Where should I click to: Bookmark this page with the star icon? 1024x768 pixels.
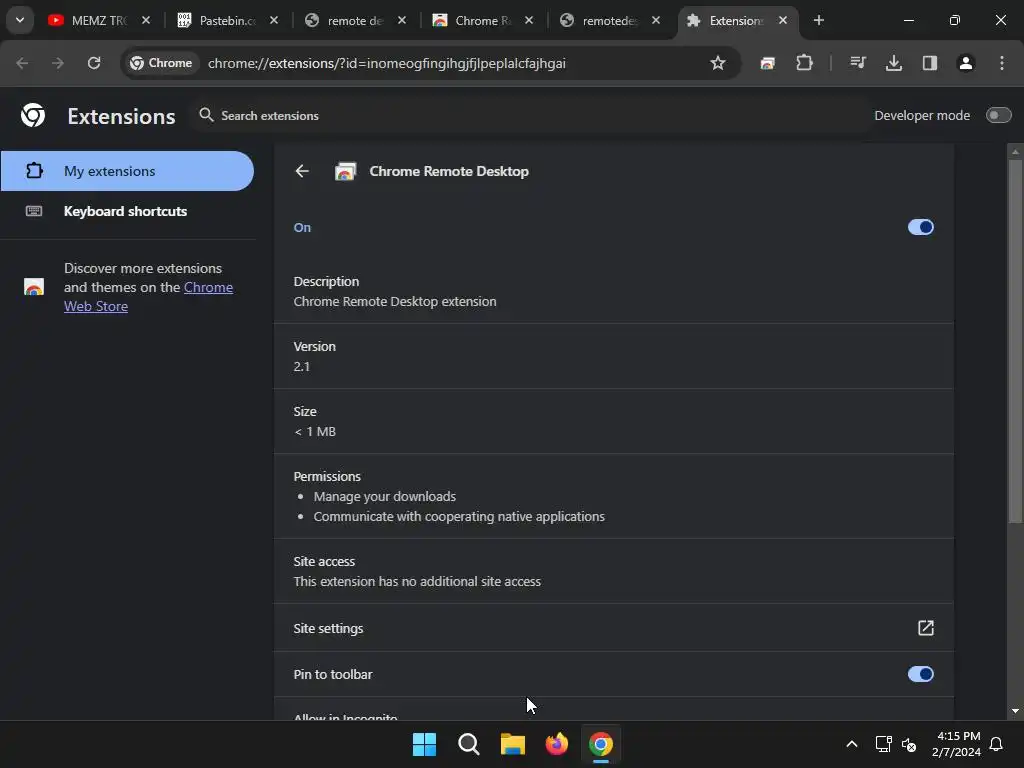[x=718, y=63]
